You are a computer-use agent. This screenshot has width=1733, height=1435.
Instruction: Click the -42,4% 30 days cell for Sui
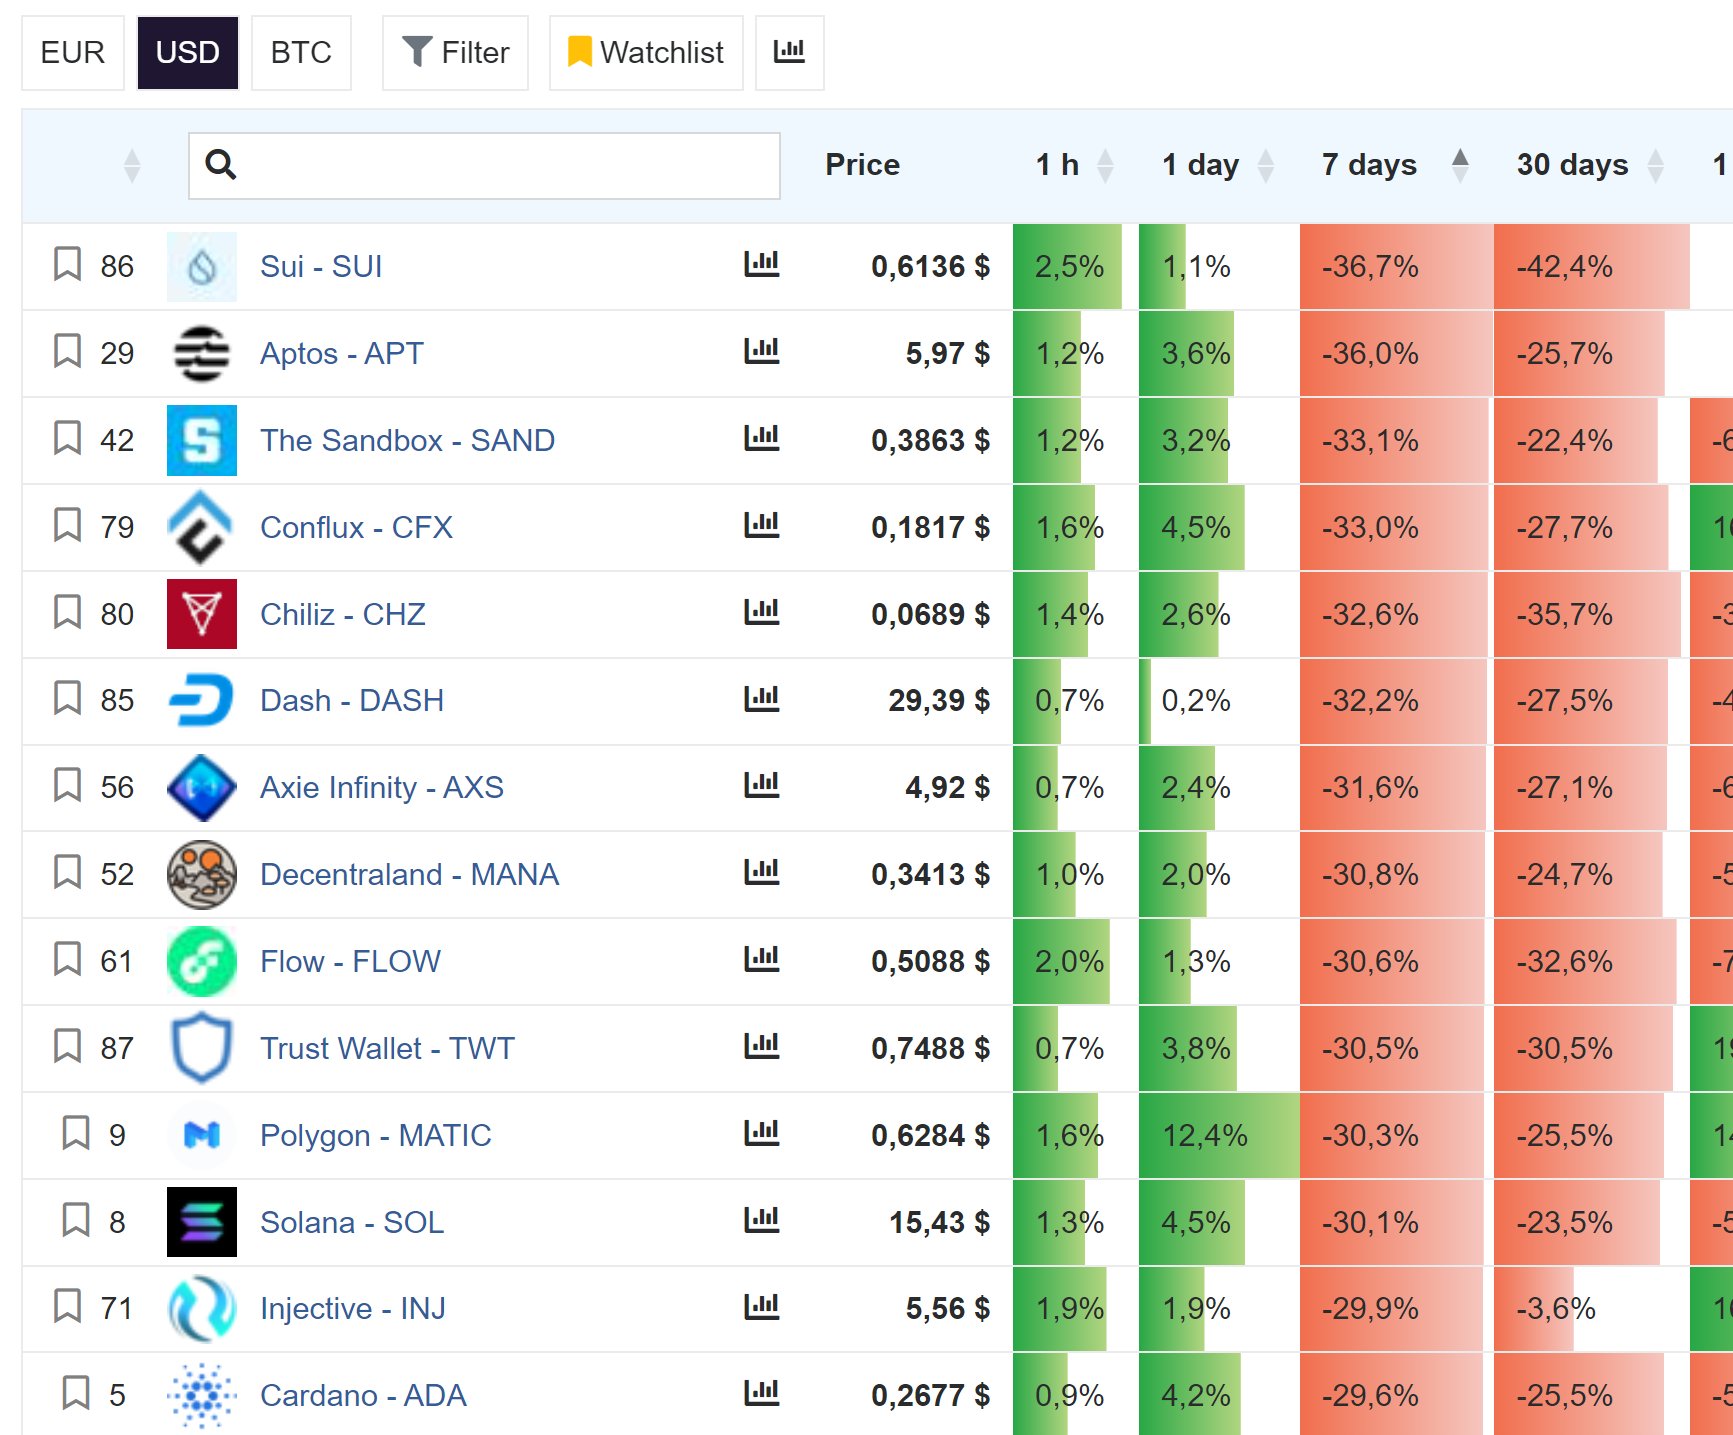point(1591,267)
